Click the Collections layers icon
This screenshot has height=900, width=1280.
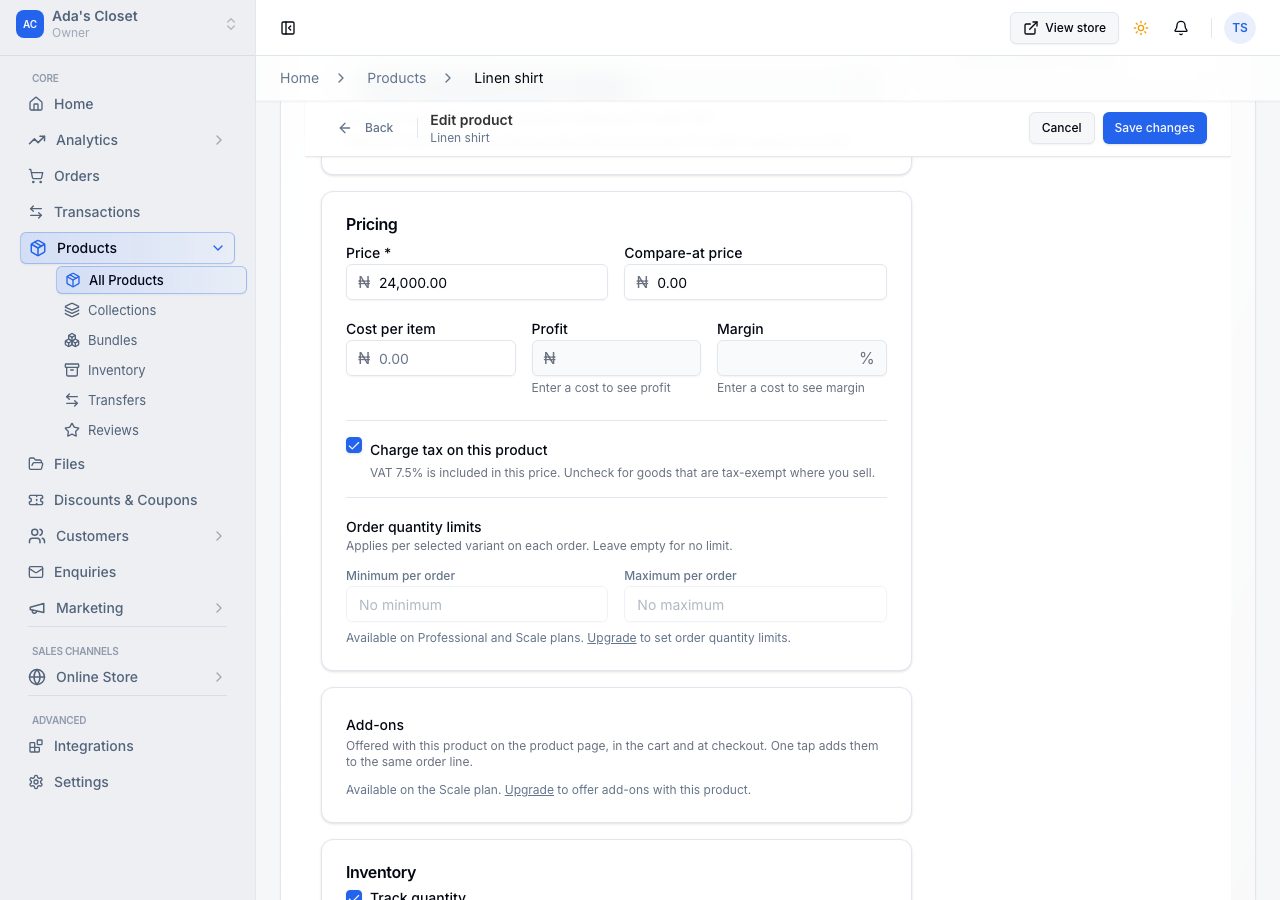72,310
